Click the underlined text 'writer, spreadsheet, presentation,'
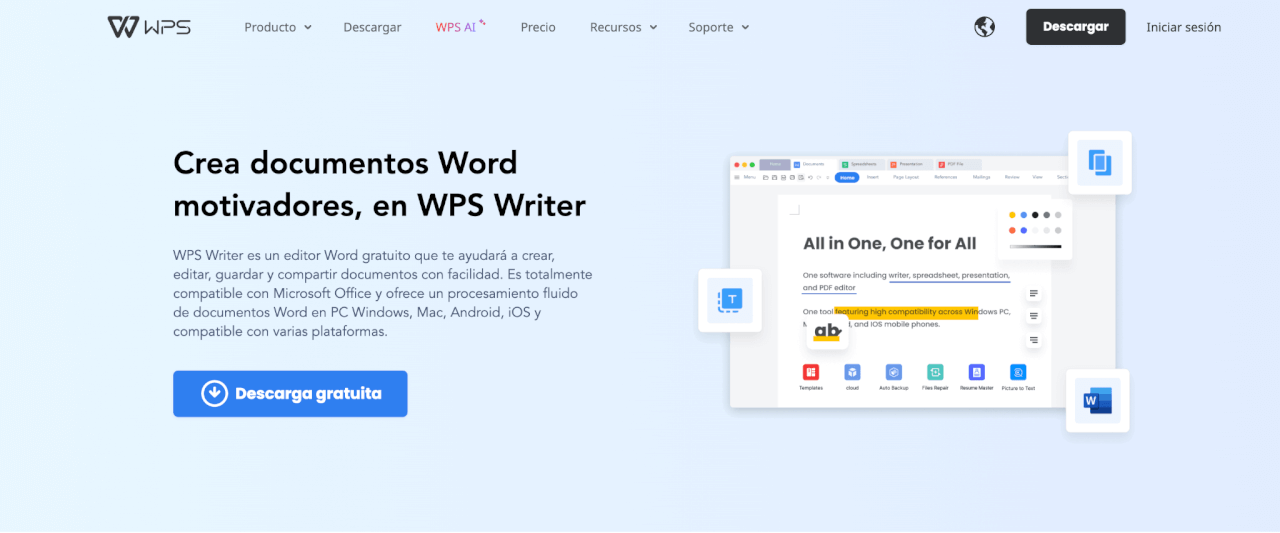 (x=949, y=275)
